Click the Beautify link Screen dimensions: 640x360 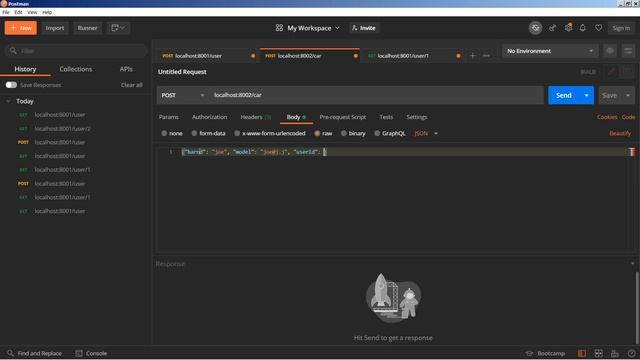click(x=620, y=133)
